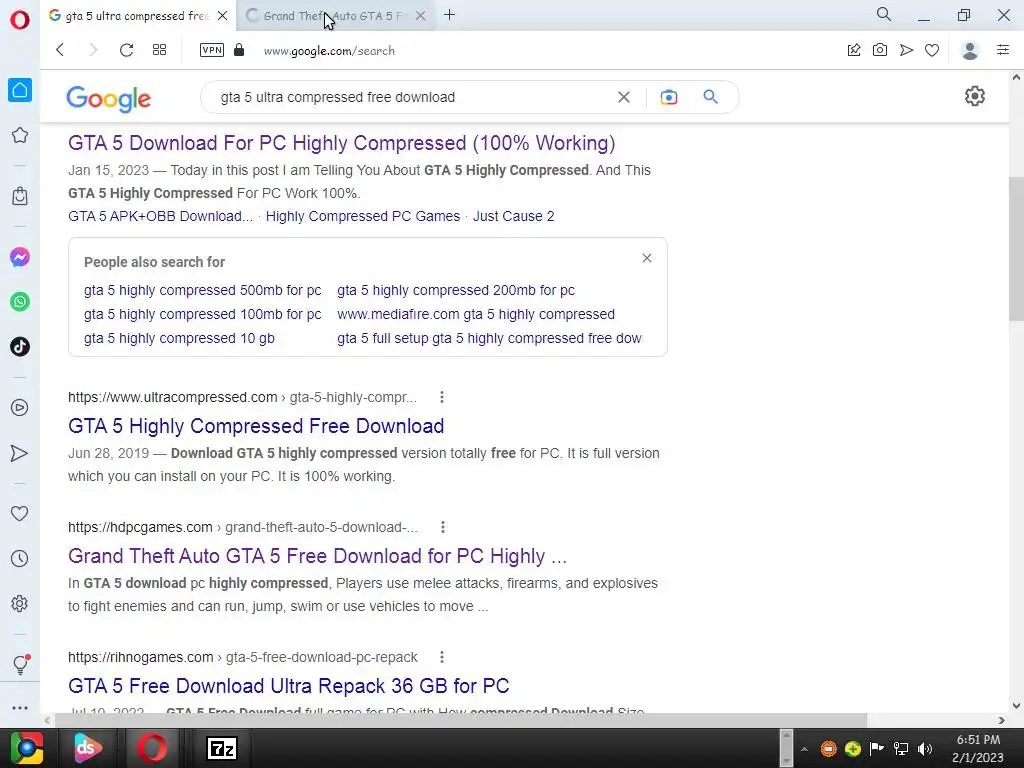
Task: Close the gta 5 ultra compressed tab
Action: pos(223,16)
